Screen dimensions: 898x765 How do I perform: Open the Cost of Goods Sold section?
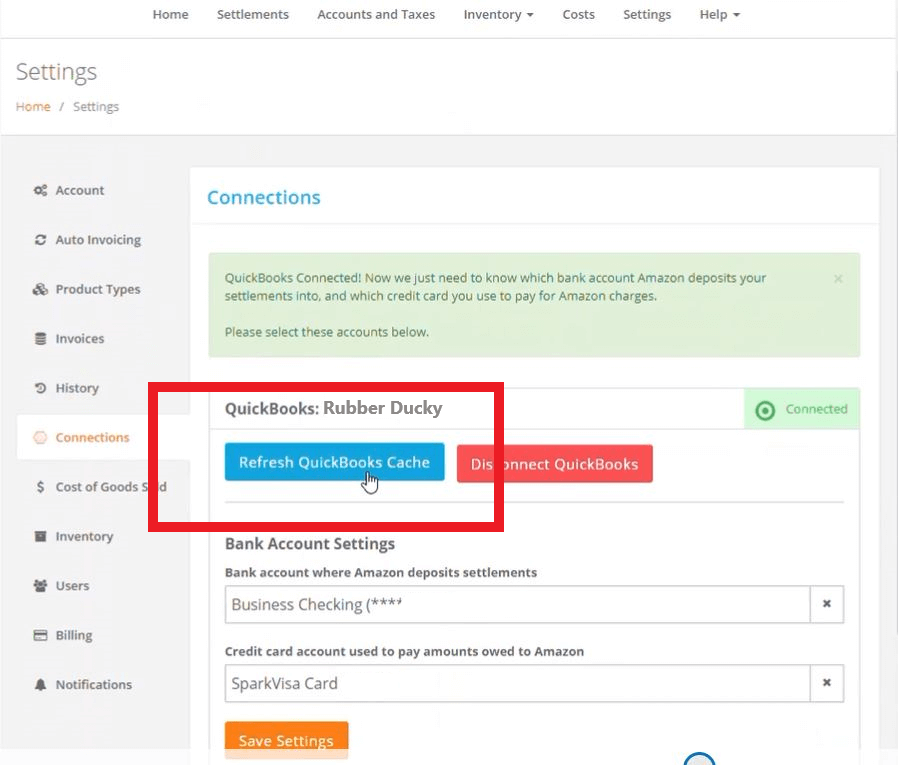point(111,487)
